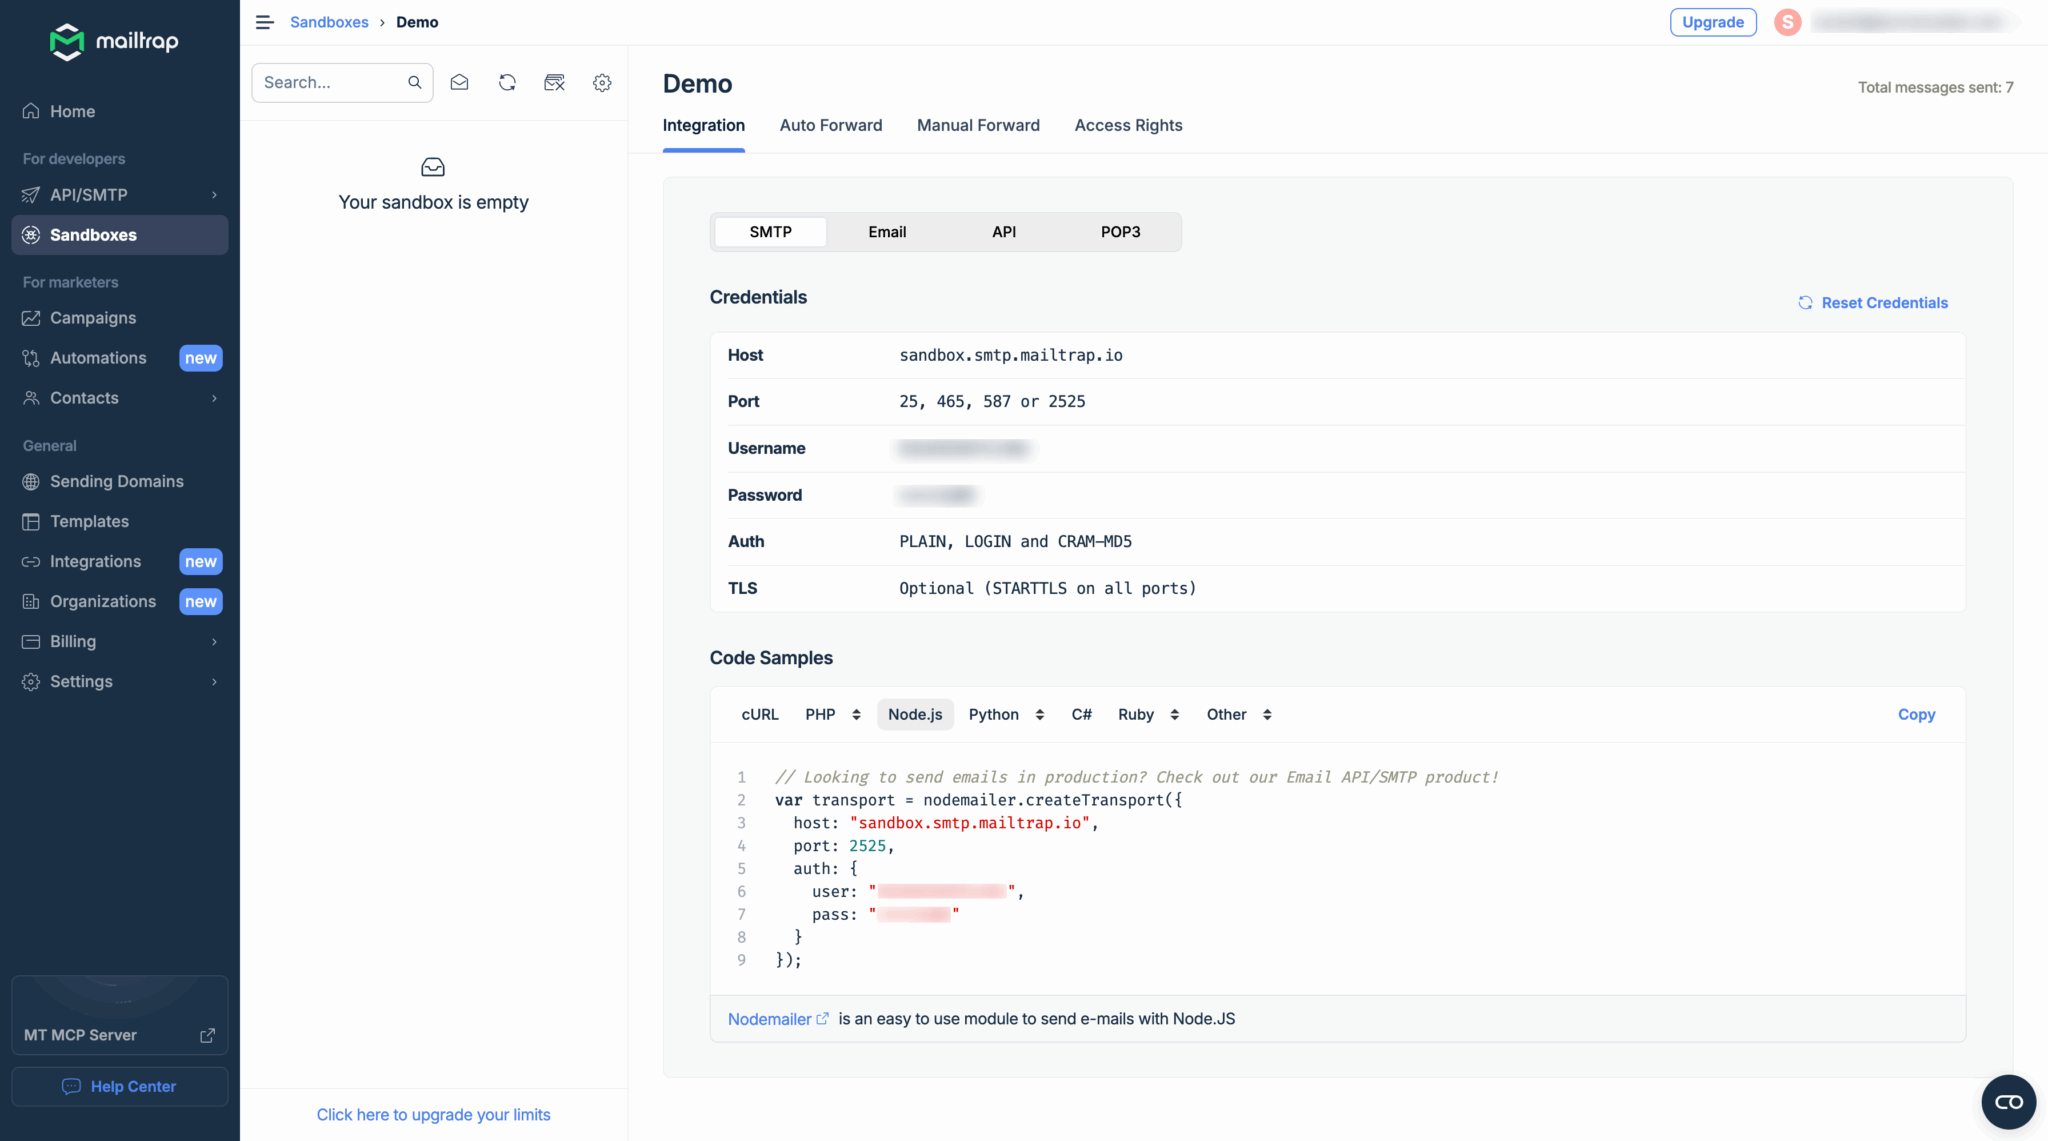Image resolution: width=2048 pixels, height=1141 pixels.
Task: Switch to the Auto Forward tab
Action: point(830,125)
